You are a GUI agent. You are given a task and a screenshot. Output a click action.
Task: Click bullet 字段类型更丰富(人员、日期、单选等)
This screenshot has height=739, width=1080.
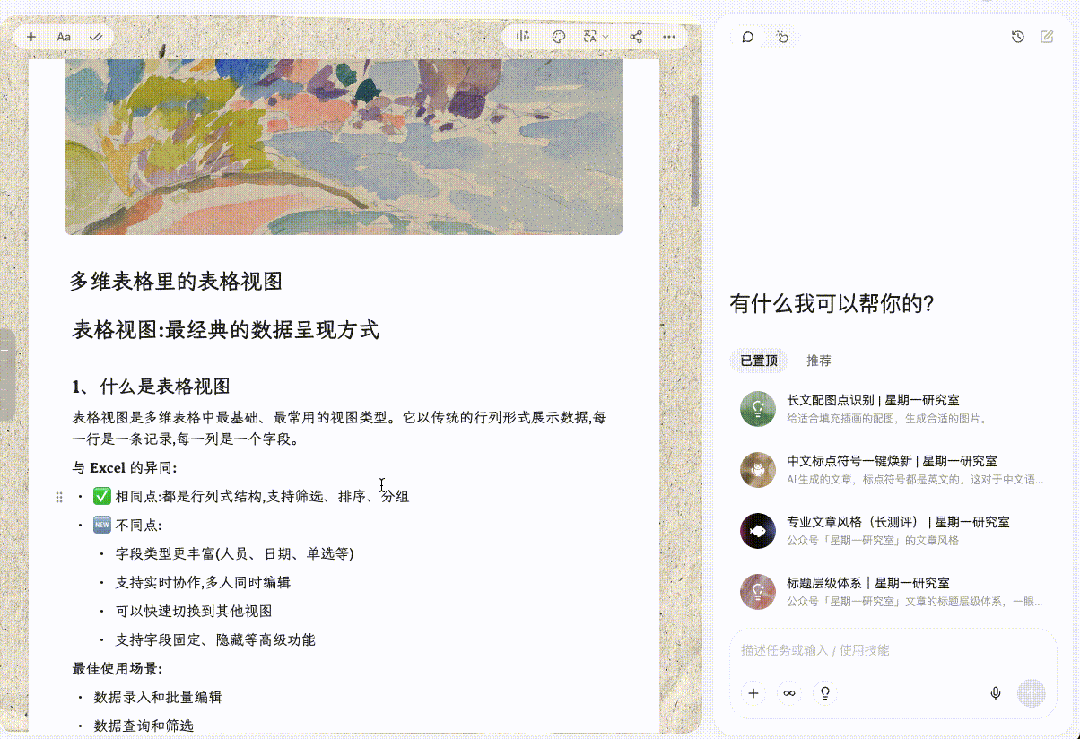[235, 554]
